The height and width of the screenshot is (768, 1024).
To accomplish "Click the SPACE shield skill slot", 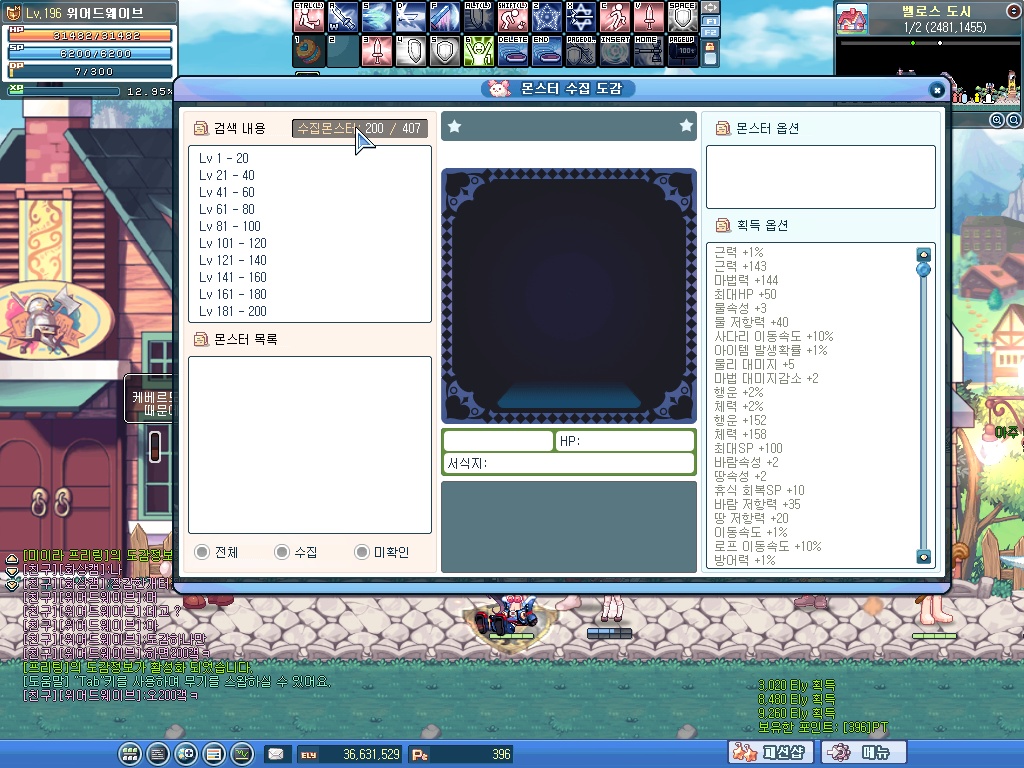I will coord(682,17).
